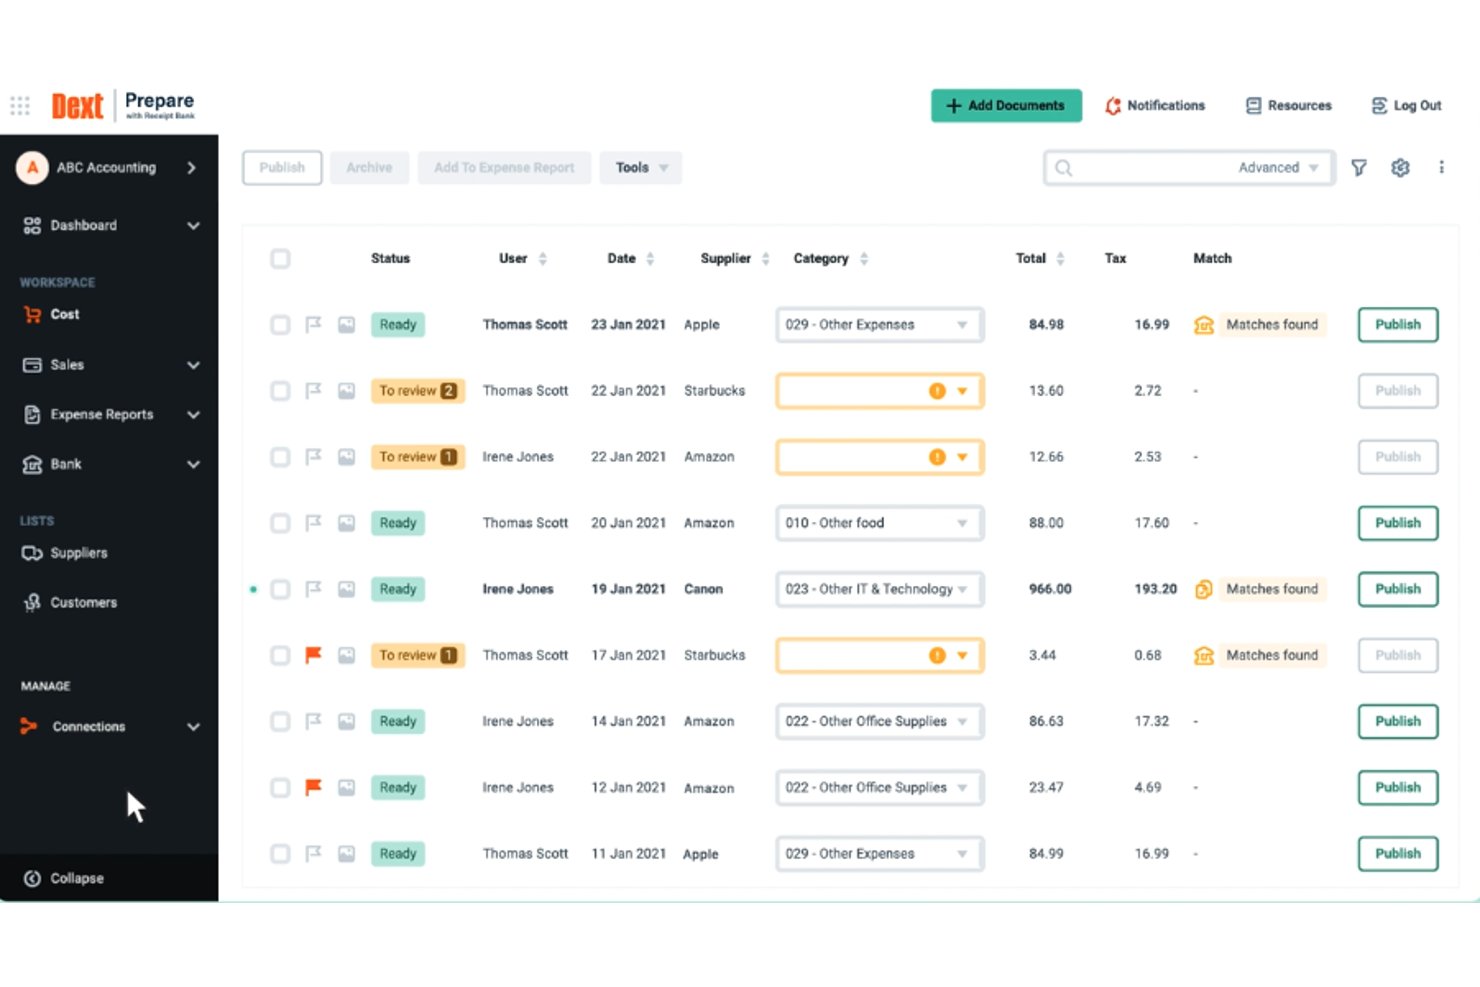Flag the 14 Jan Amazon receipt

point(313,721)
